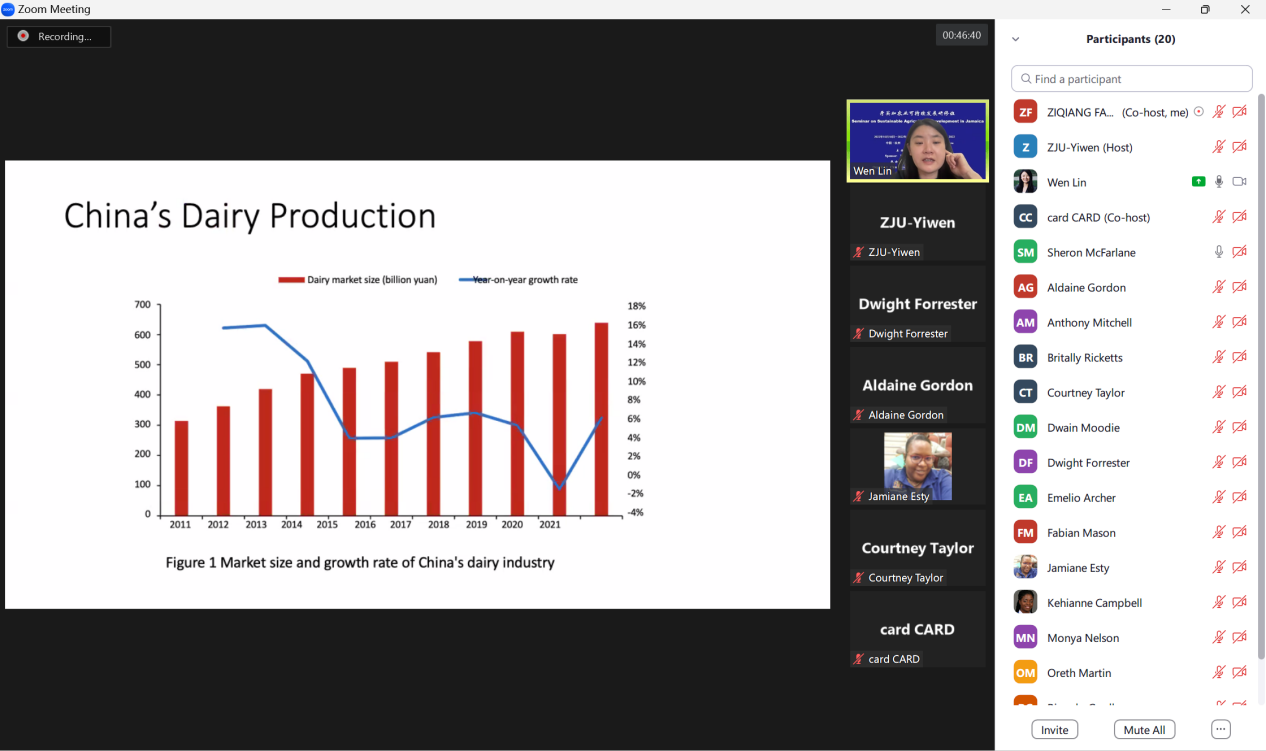Screen dimensions: 1266x751
Task: Click Wen Lin's microphone icon in list
Action: 1219,182
